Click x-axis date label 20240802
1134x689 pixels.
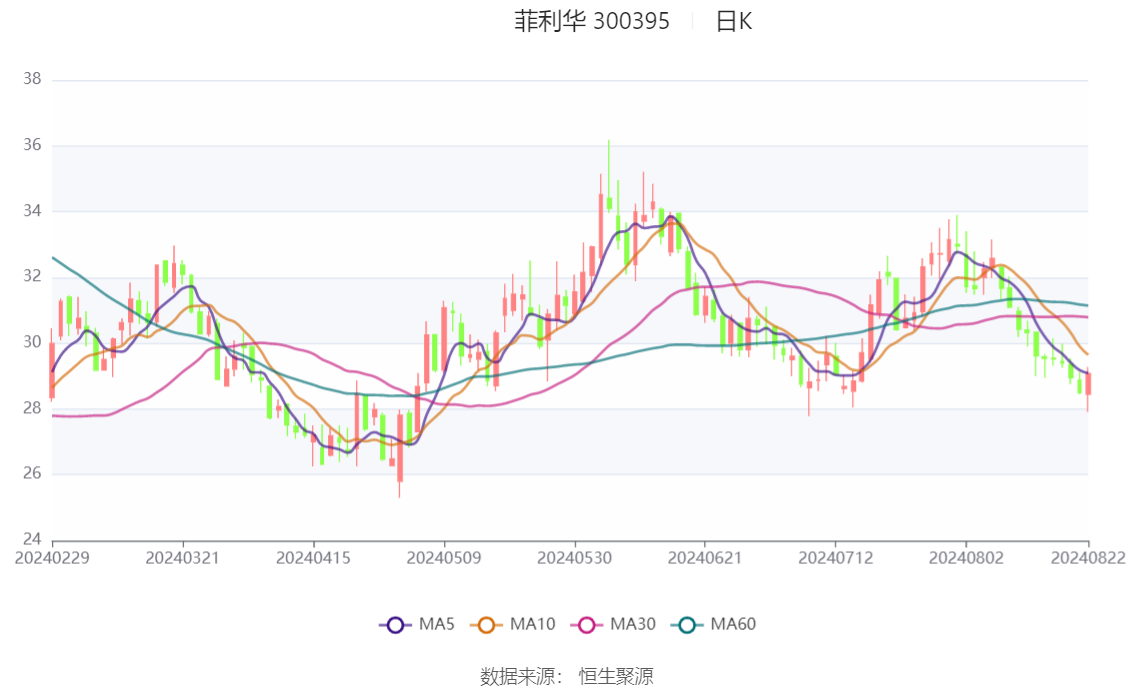tap(965, 558)
